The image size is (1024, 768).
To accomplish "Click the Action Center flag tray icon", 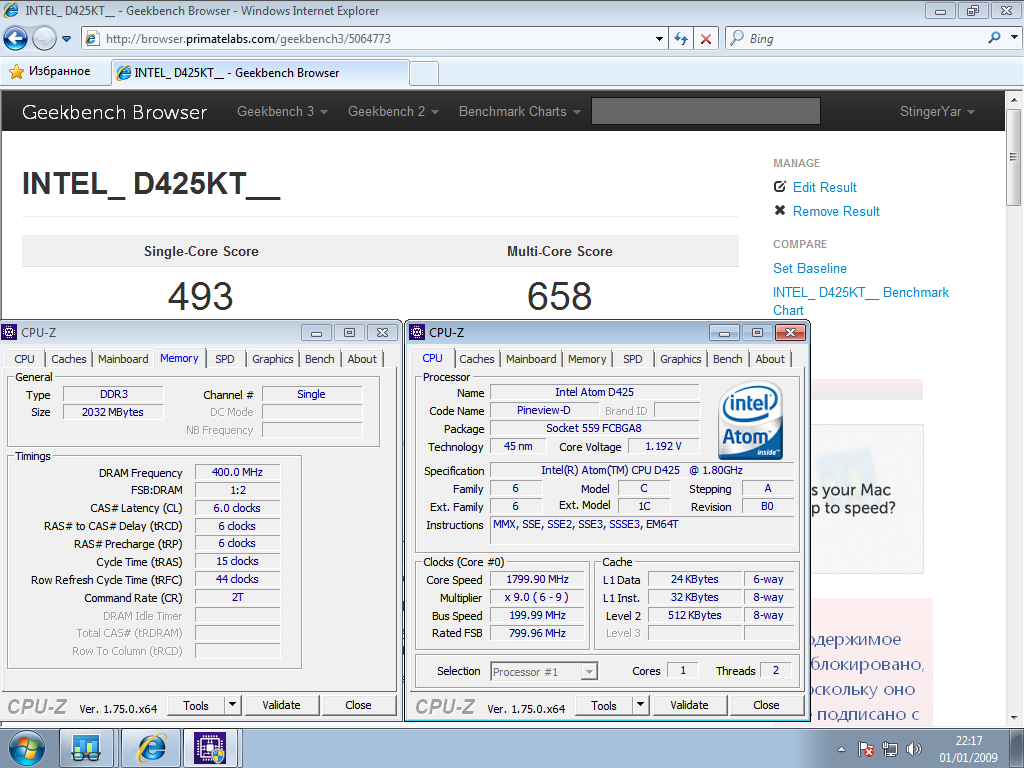I will tap(866, 749).
